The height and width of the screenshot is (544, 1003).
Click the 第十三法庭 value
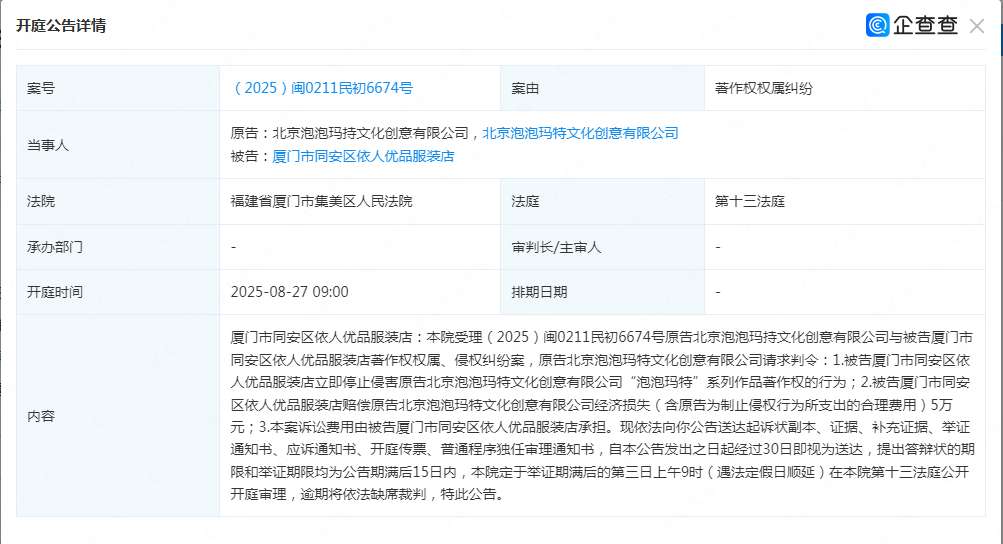pyautogui.click(x=750, y=202)
